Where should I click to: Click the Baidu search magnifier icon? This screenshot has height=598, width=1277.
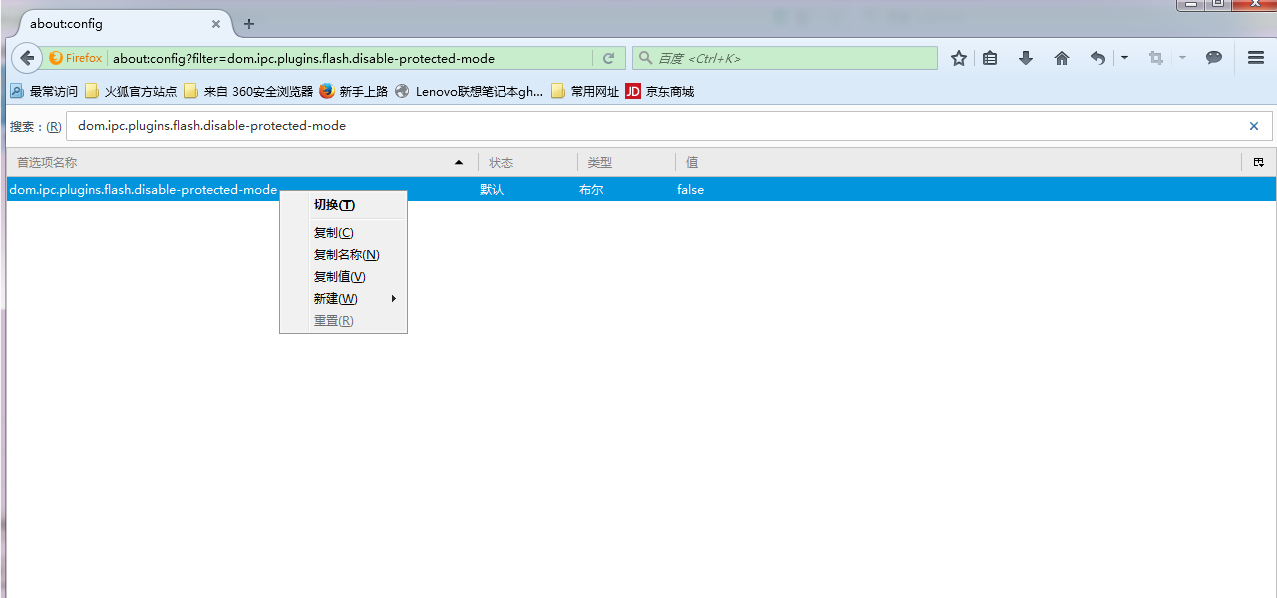(645, 58)
